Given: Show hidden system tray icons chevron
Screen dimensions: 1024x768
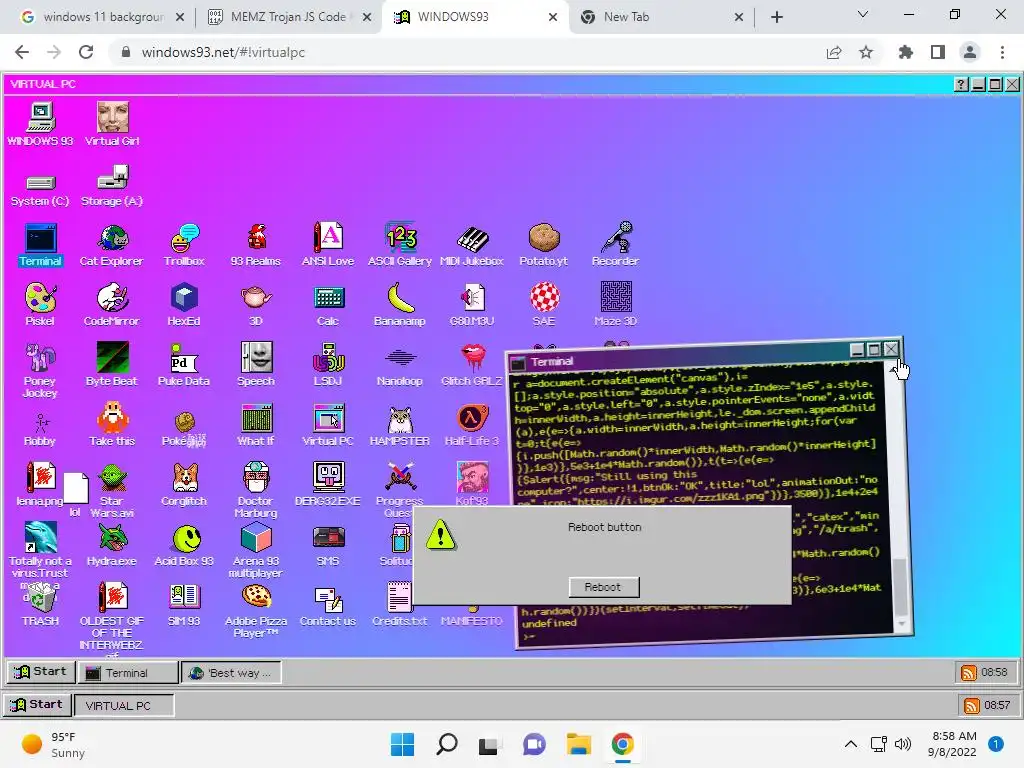Looking at the screenshot, I should click(x=850, y=744).
